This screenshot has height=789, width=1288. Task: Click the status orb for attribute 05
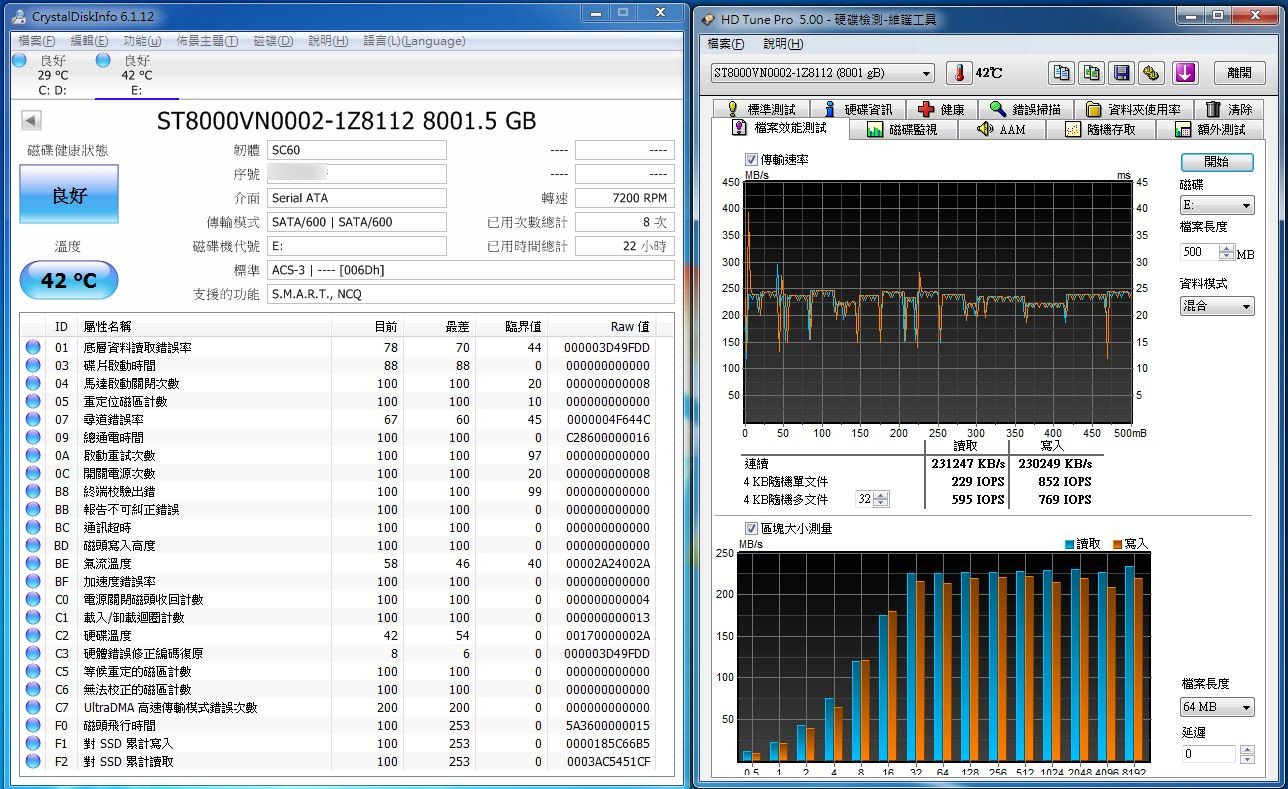[33, 401]
